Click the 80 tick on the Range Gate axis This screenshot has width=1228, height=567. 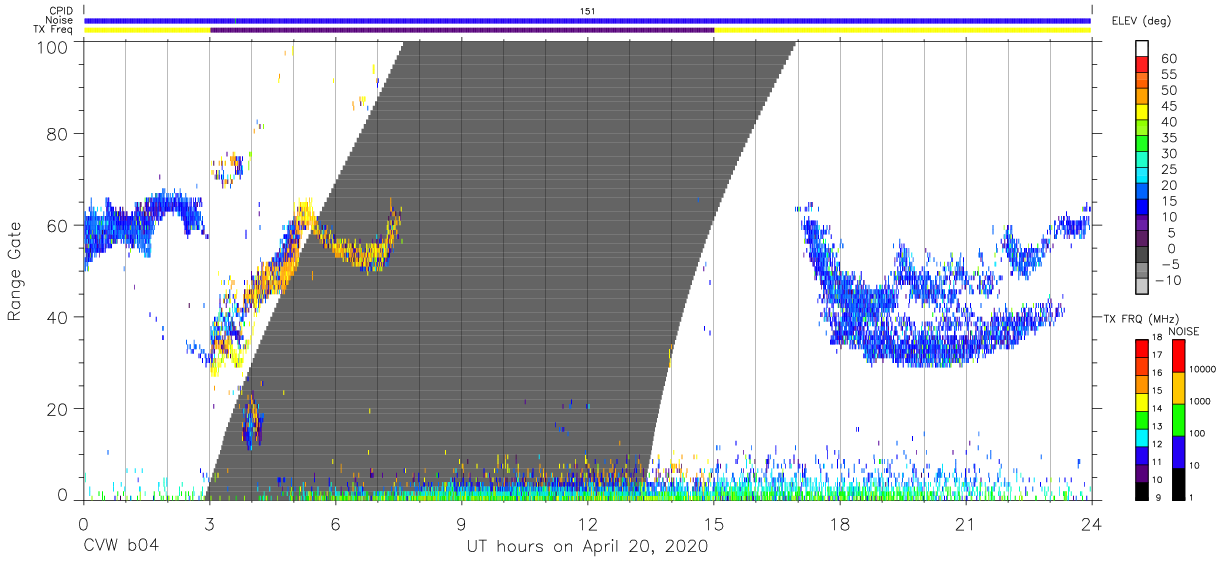pyautogui.click(x=58, y=133)
